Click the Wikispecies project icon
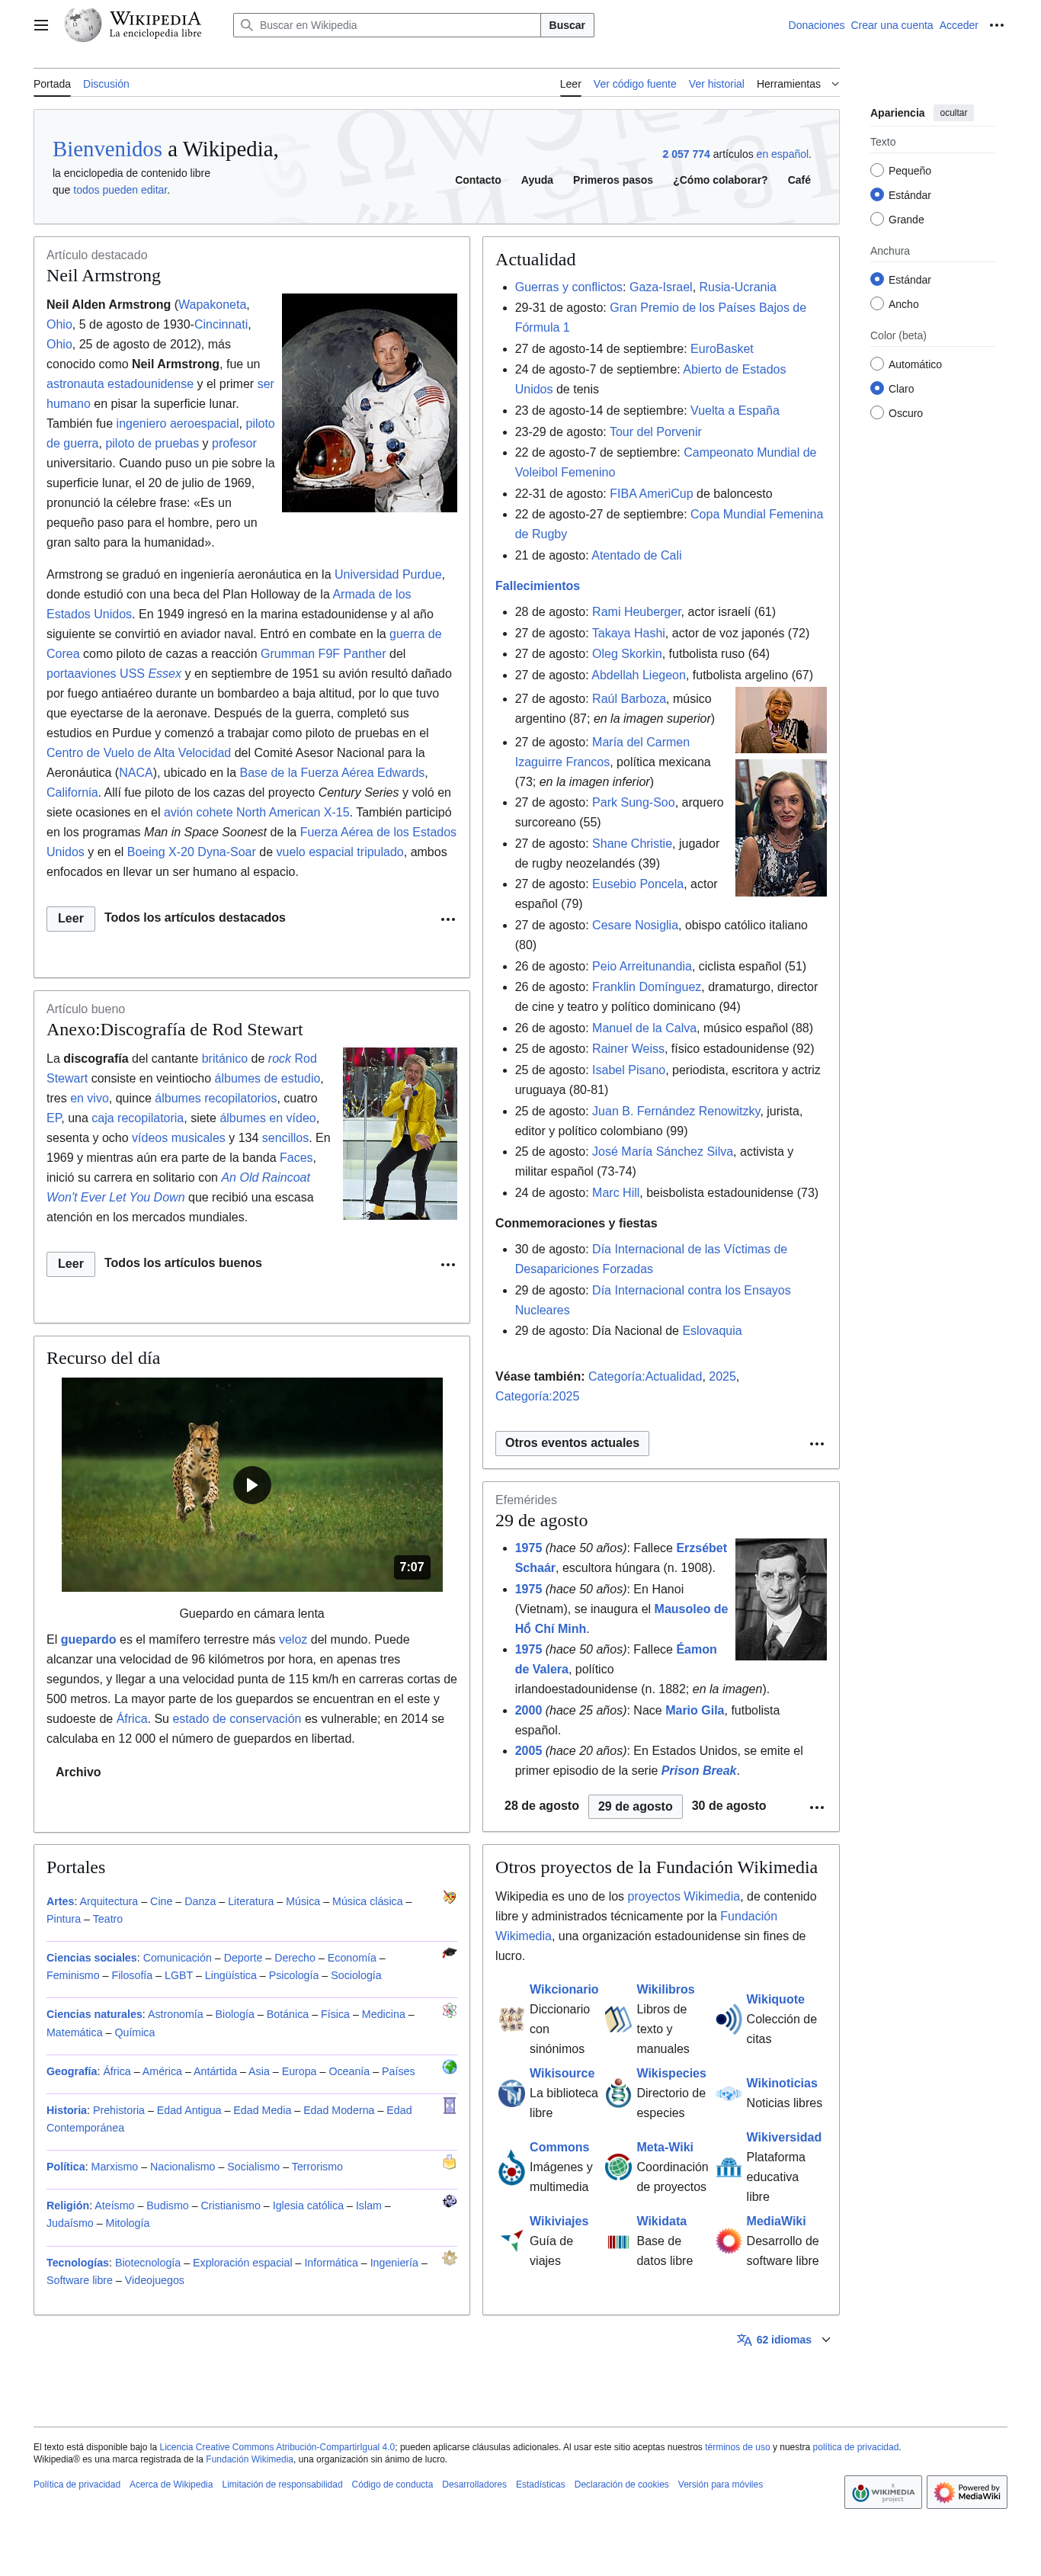This screenshot has width=1041, height=2576. (x=618, y=2093)
